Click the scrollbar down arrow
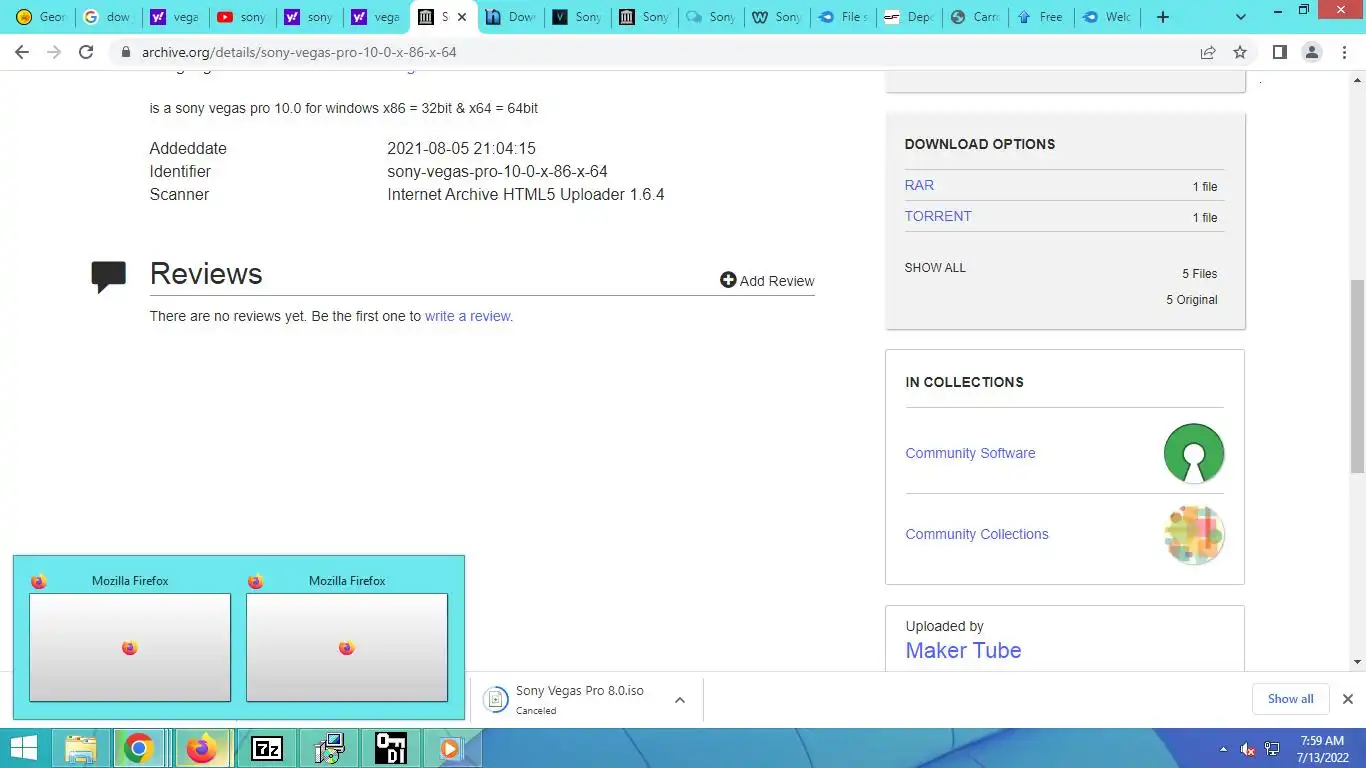This screenshot has height=768, width=1366. click(1357, 662)
